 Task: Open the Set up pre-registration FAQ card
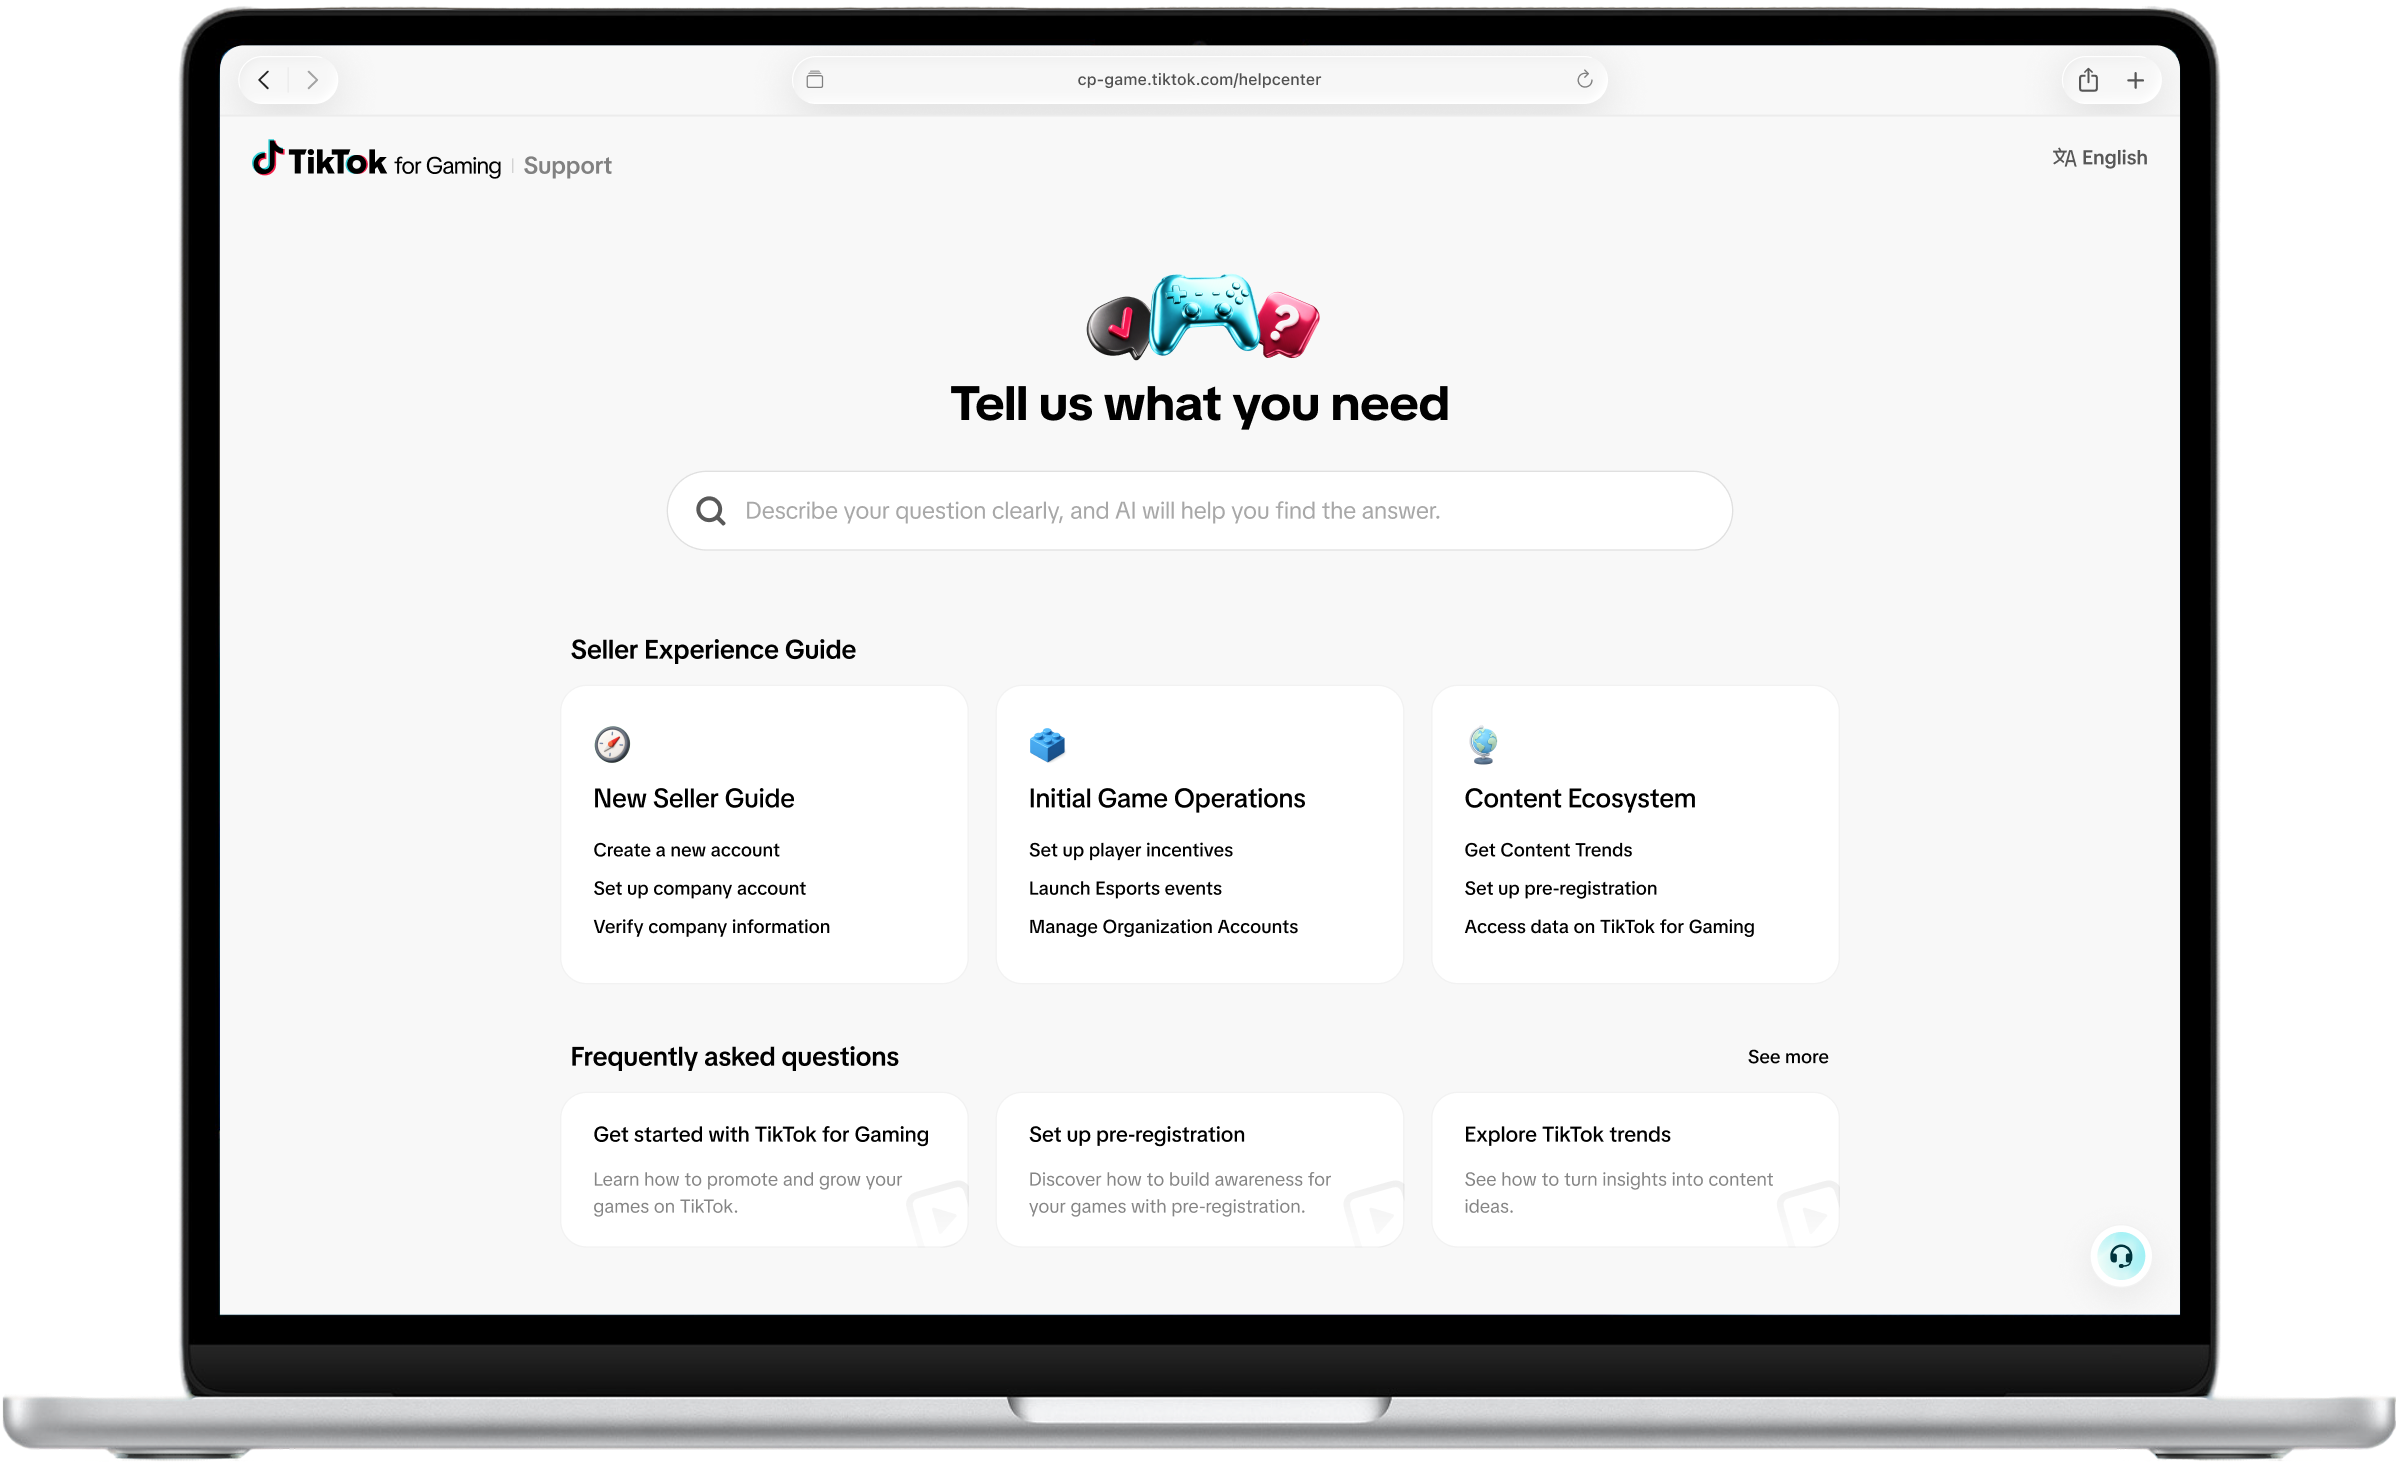[1200, 1170]
